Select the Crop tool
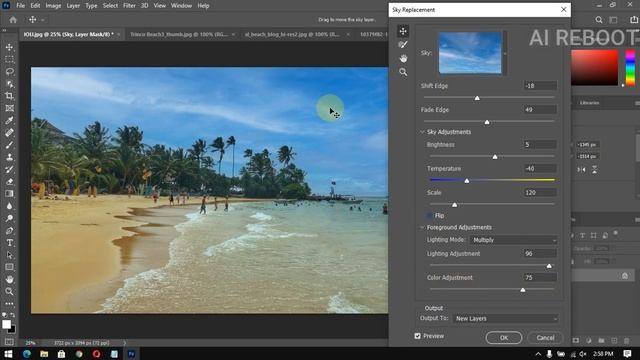 [9, 96]
